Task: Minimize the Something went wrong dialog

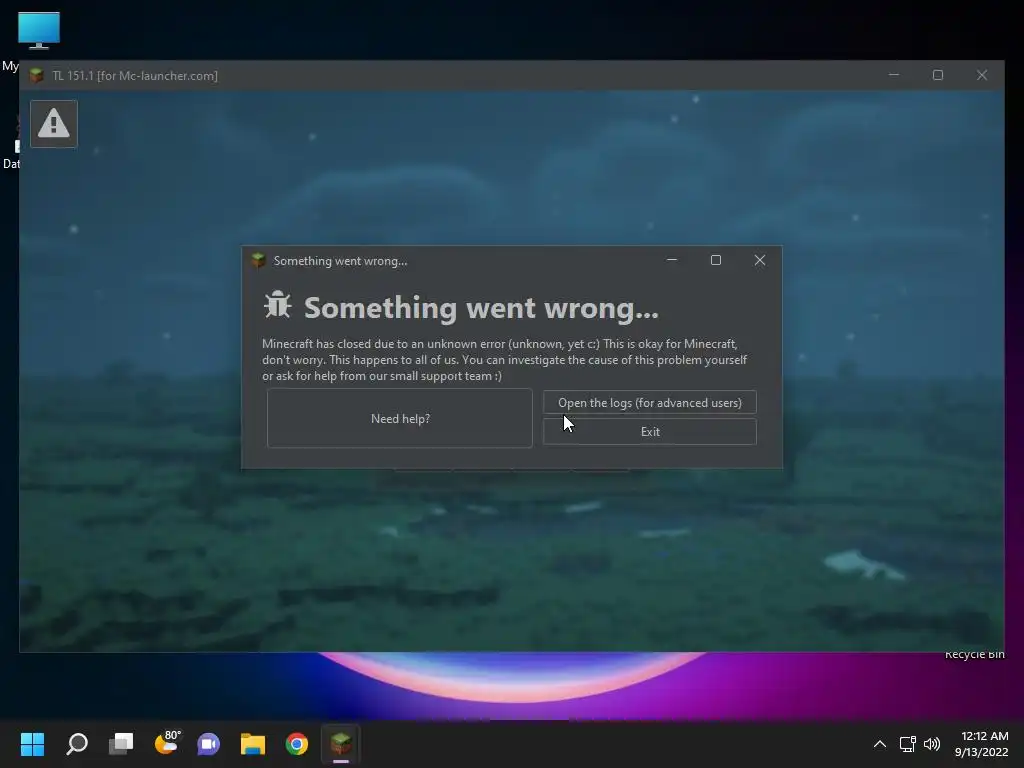Action: point(671,260)
